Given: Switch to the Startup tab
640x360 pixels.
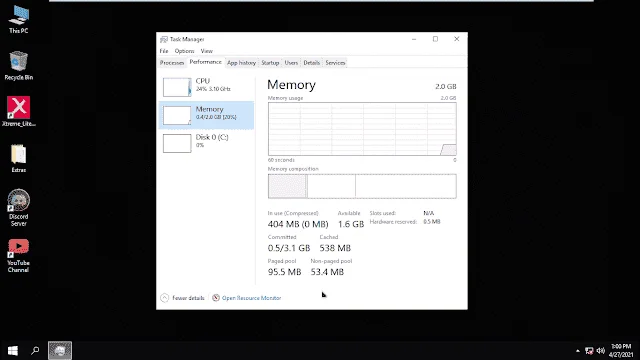Looking at the screenshot, I should pos(270,63).
